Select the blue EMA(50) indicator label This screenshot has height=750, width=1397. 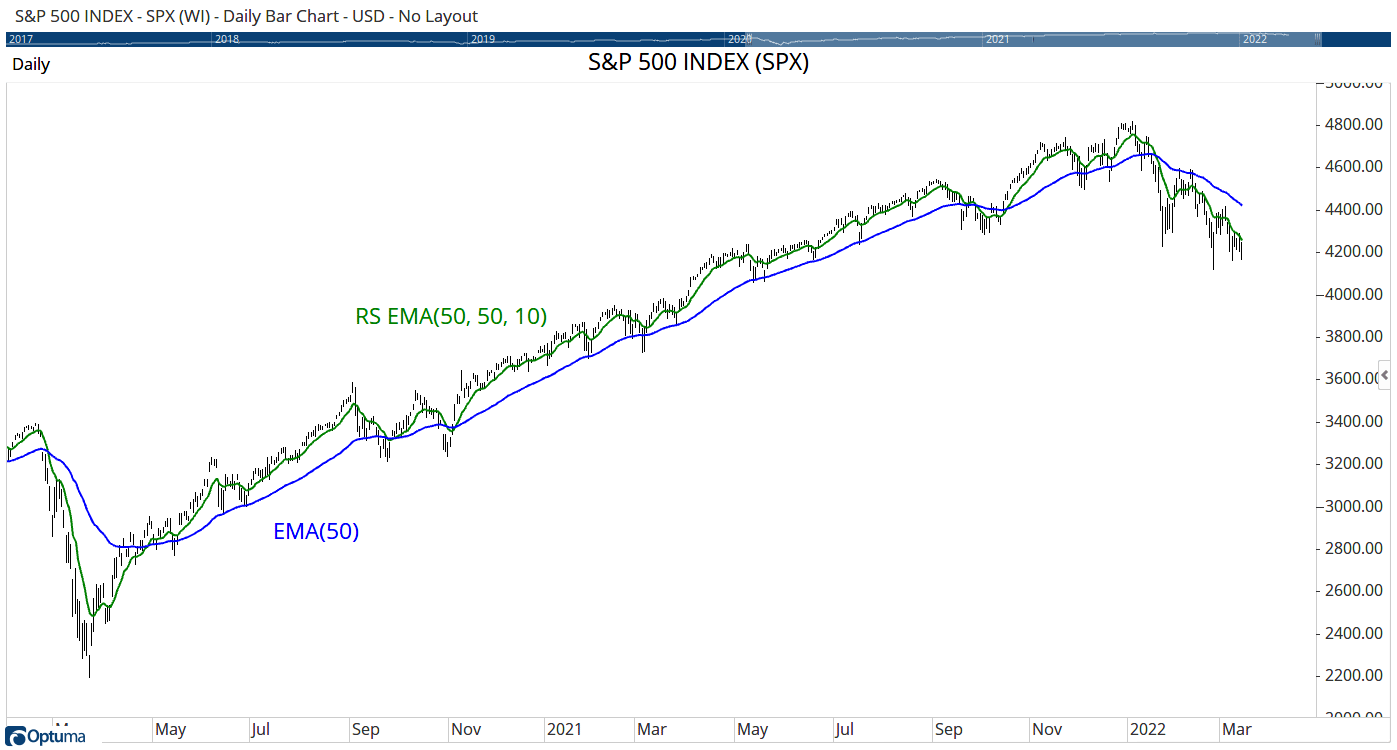pos(316,532)
